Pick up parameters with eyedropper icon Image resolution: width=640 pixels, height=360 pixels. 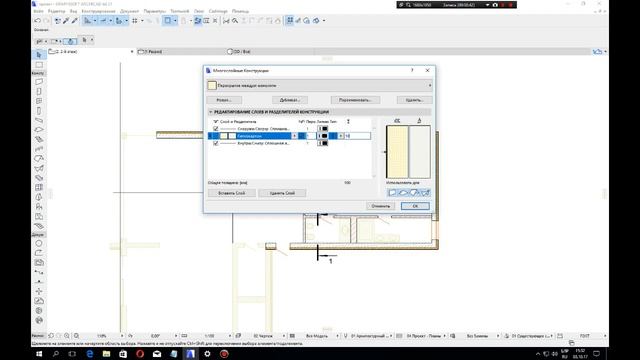pyautogui.click(x=66, y=20)
